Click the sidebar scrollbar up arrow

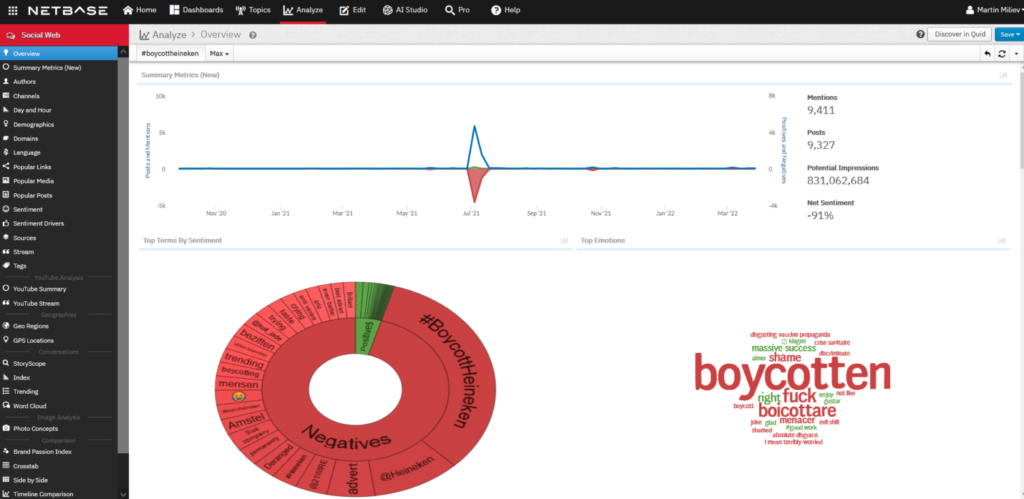123,51
